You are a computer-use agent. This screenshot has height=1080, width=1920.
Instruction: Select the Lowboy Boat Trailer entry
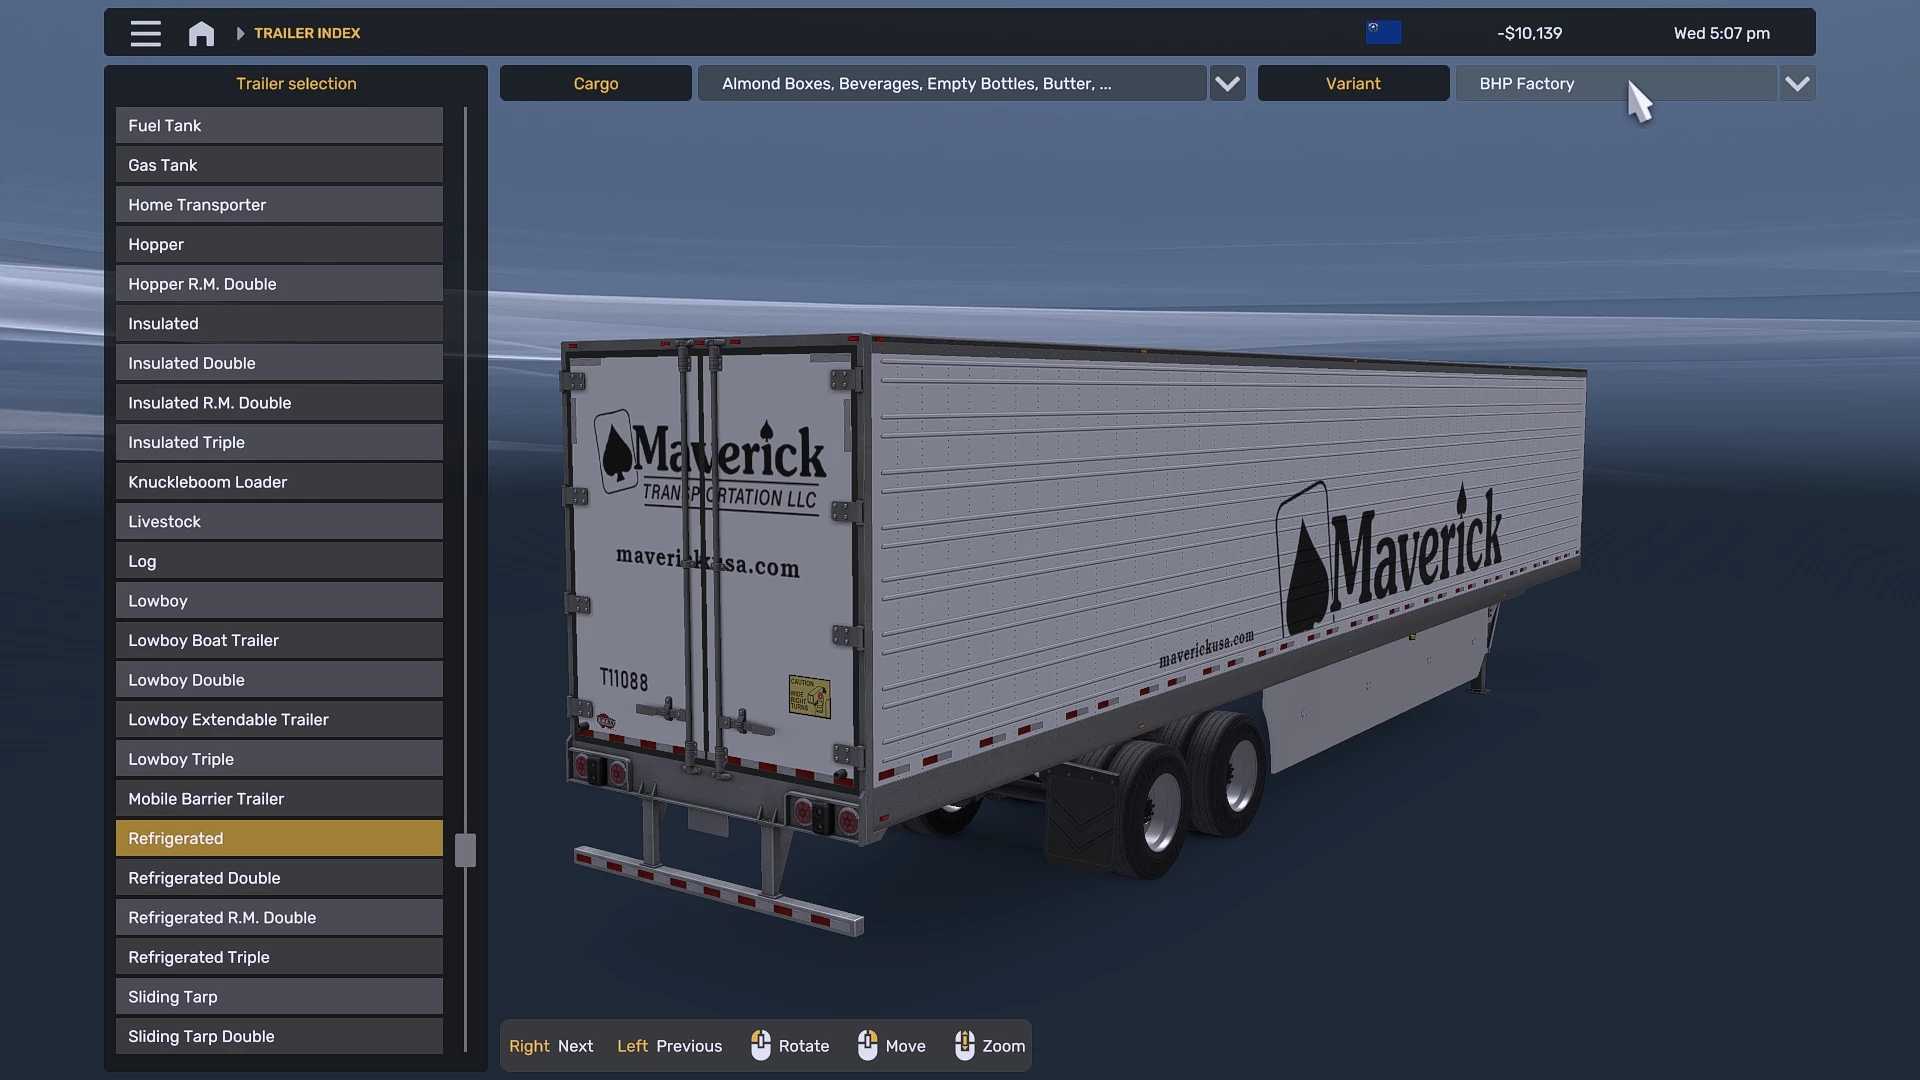click(x=279, y=640)
